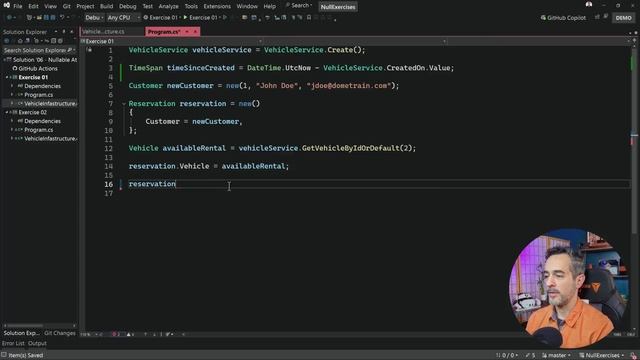Select Program.cs under Exercise 01
The height and width of the screenshot is (360, 640).
(38, 95)
